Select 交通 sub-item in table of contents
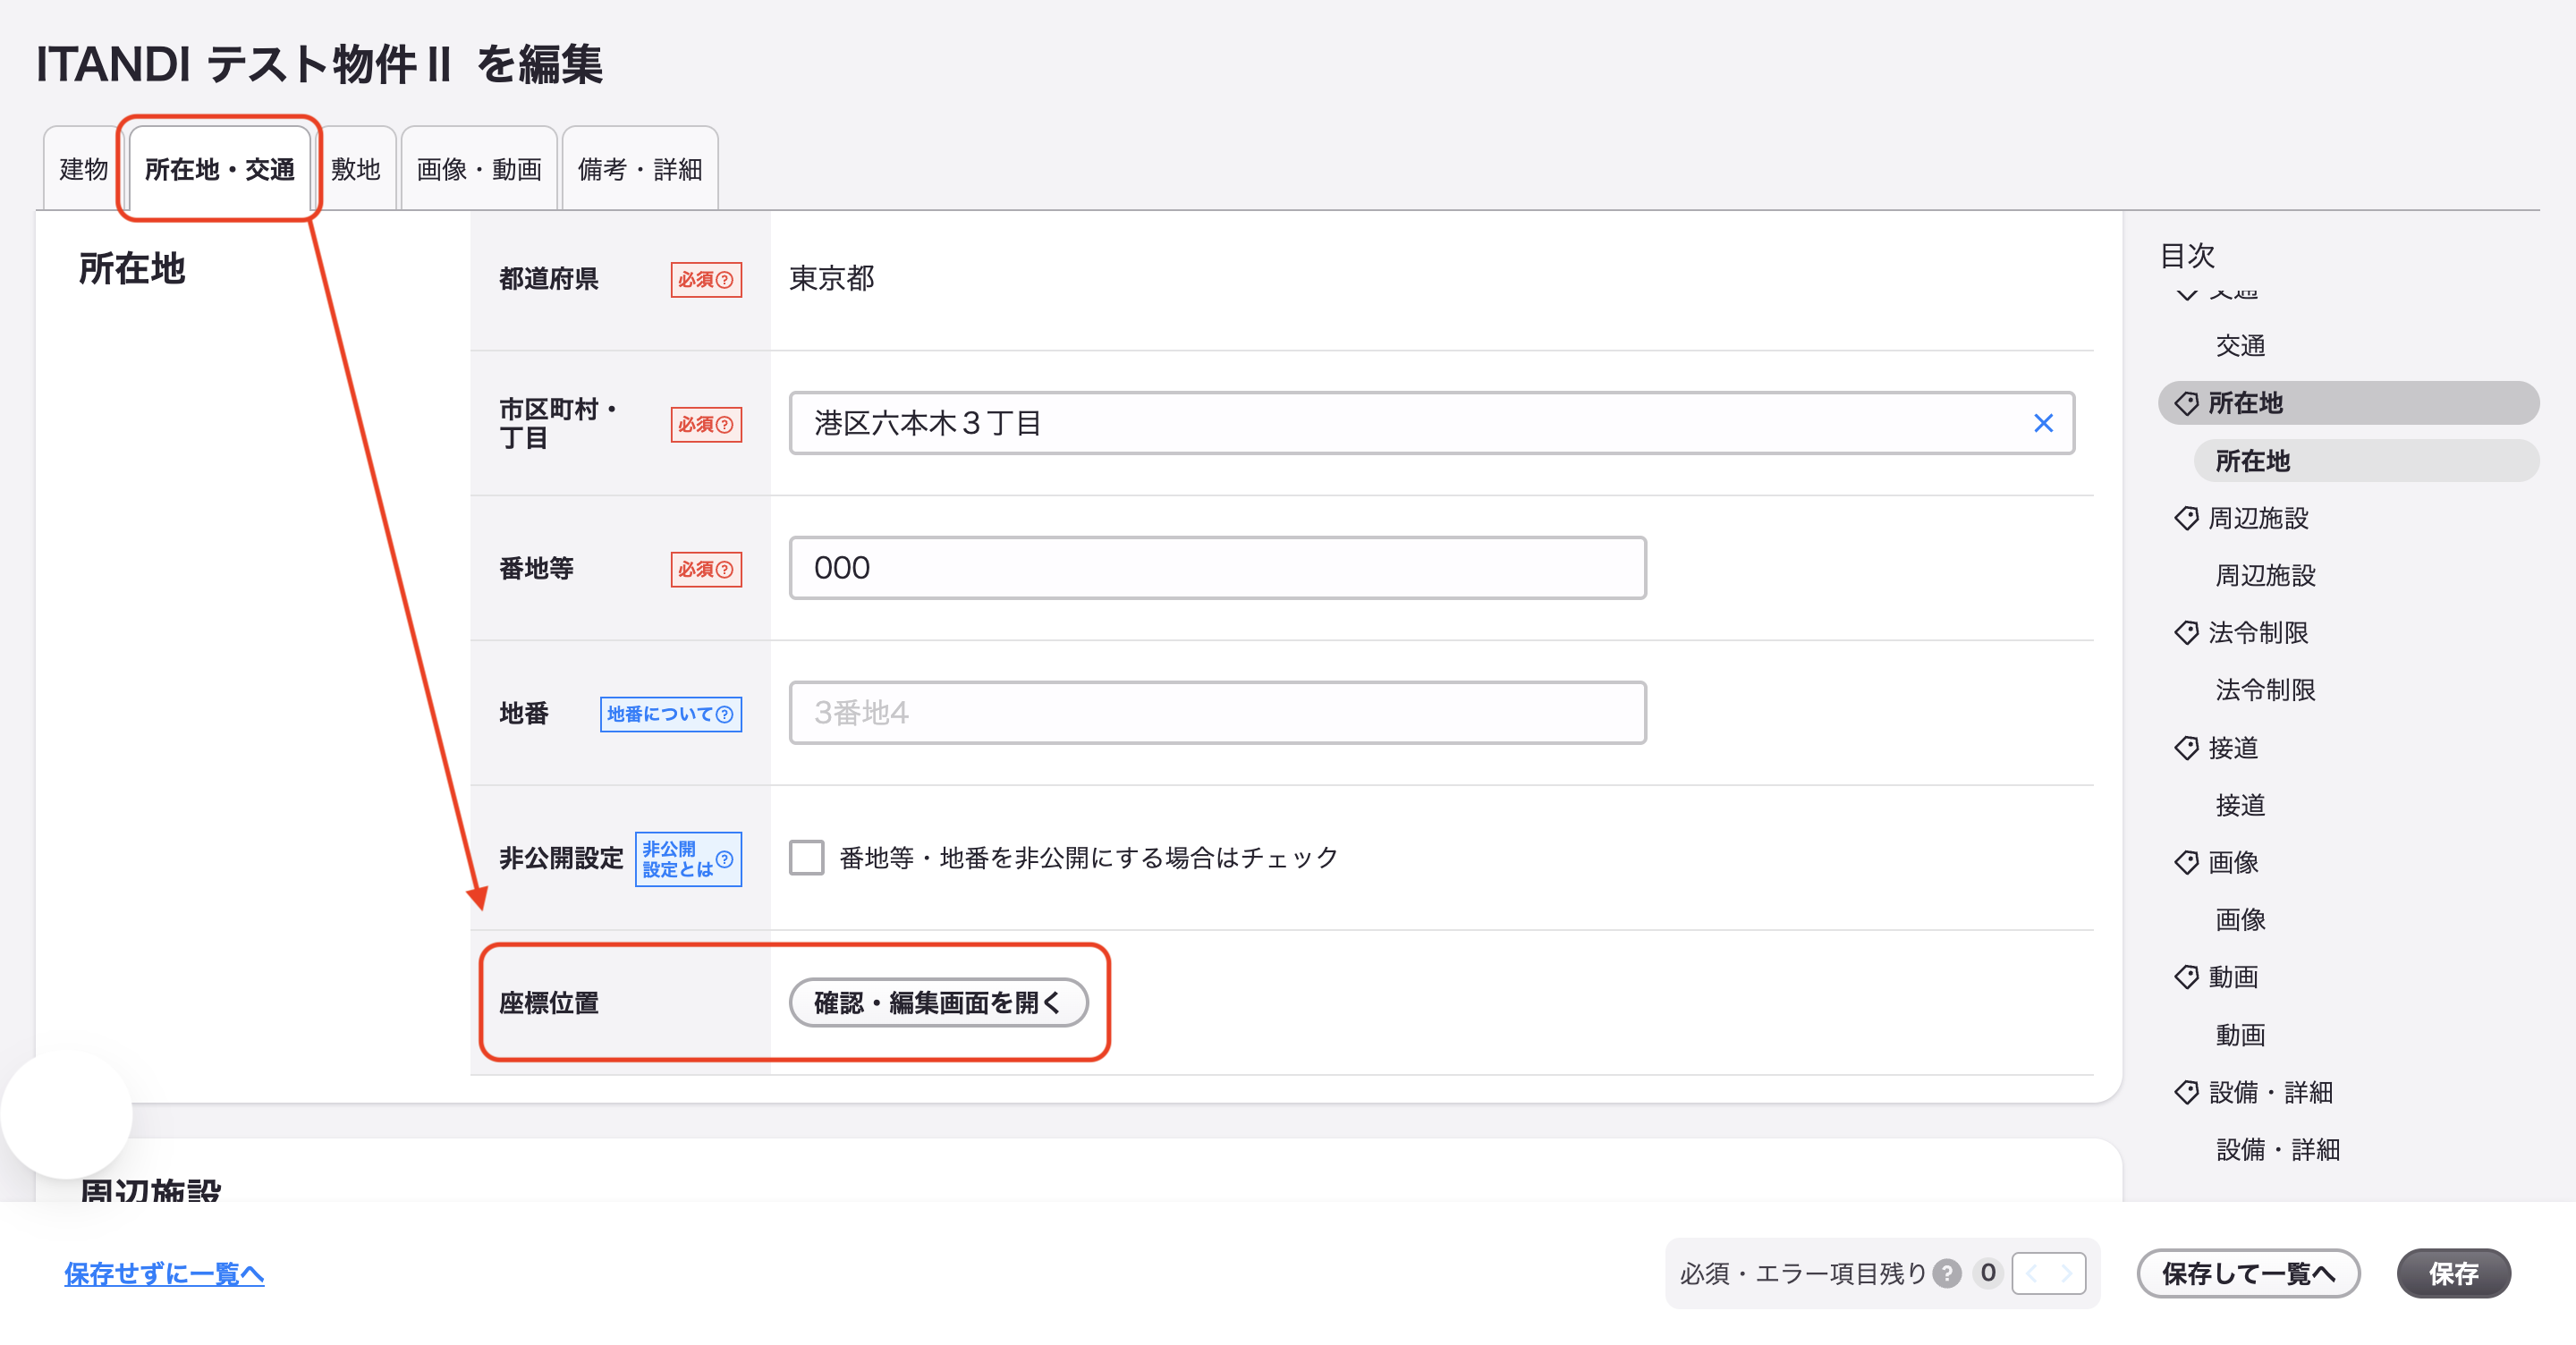2576x1345 pixels. click(x=2240, y=346)
